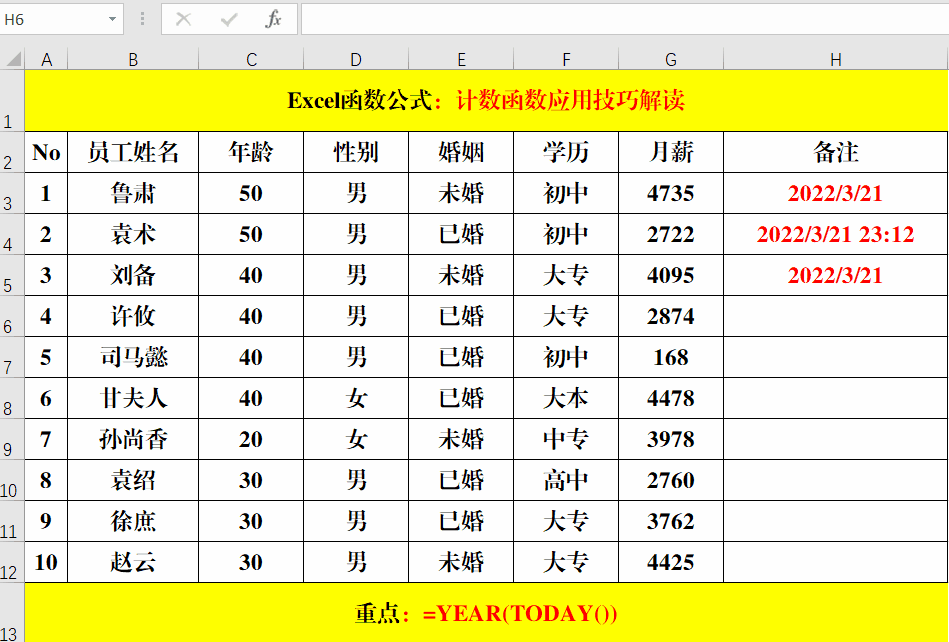
Task: Click the education cell '中专'
Action: pyautogui.click(x=566, y=439)
